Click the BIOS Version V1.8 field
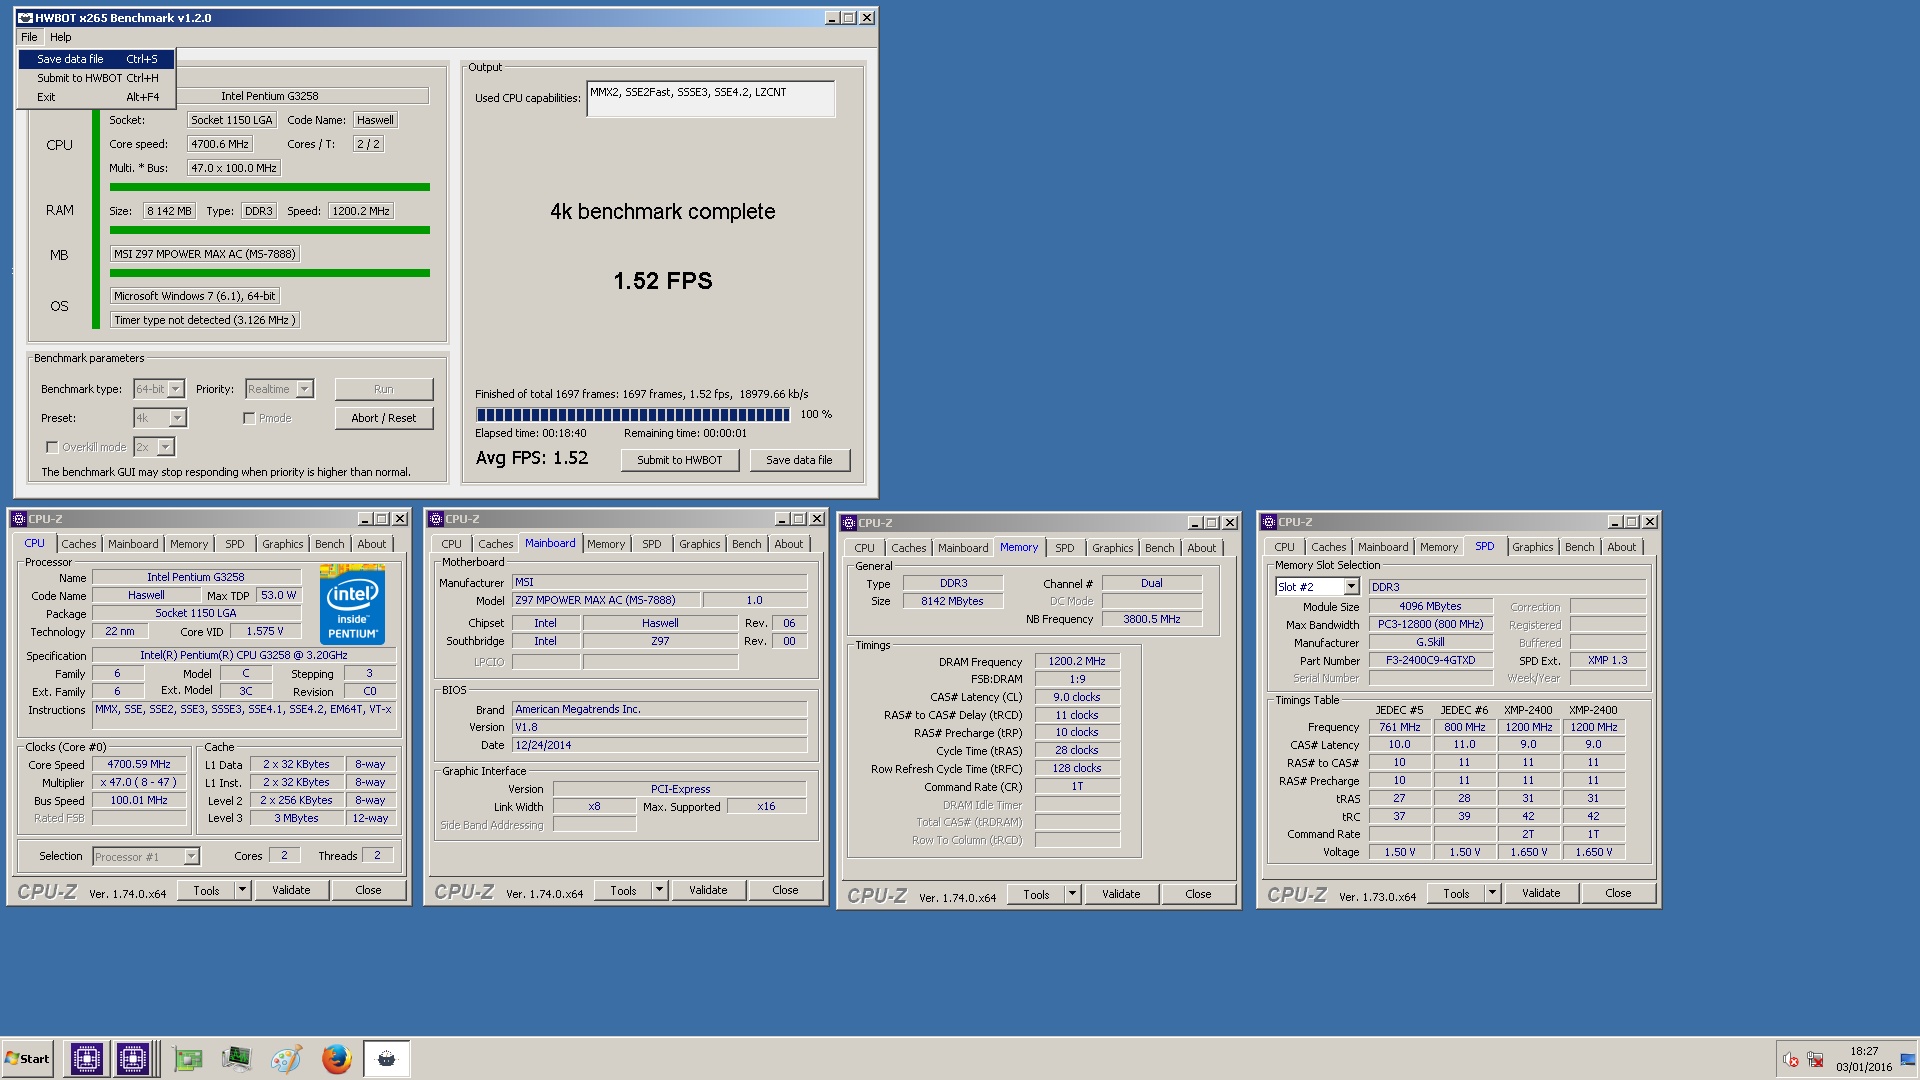The image size is (1920, 1080). click(x=659, y=727)
